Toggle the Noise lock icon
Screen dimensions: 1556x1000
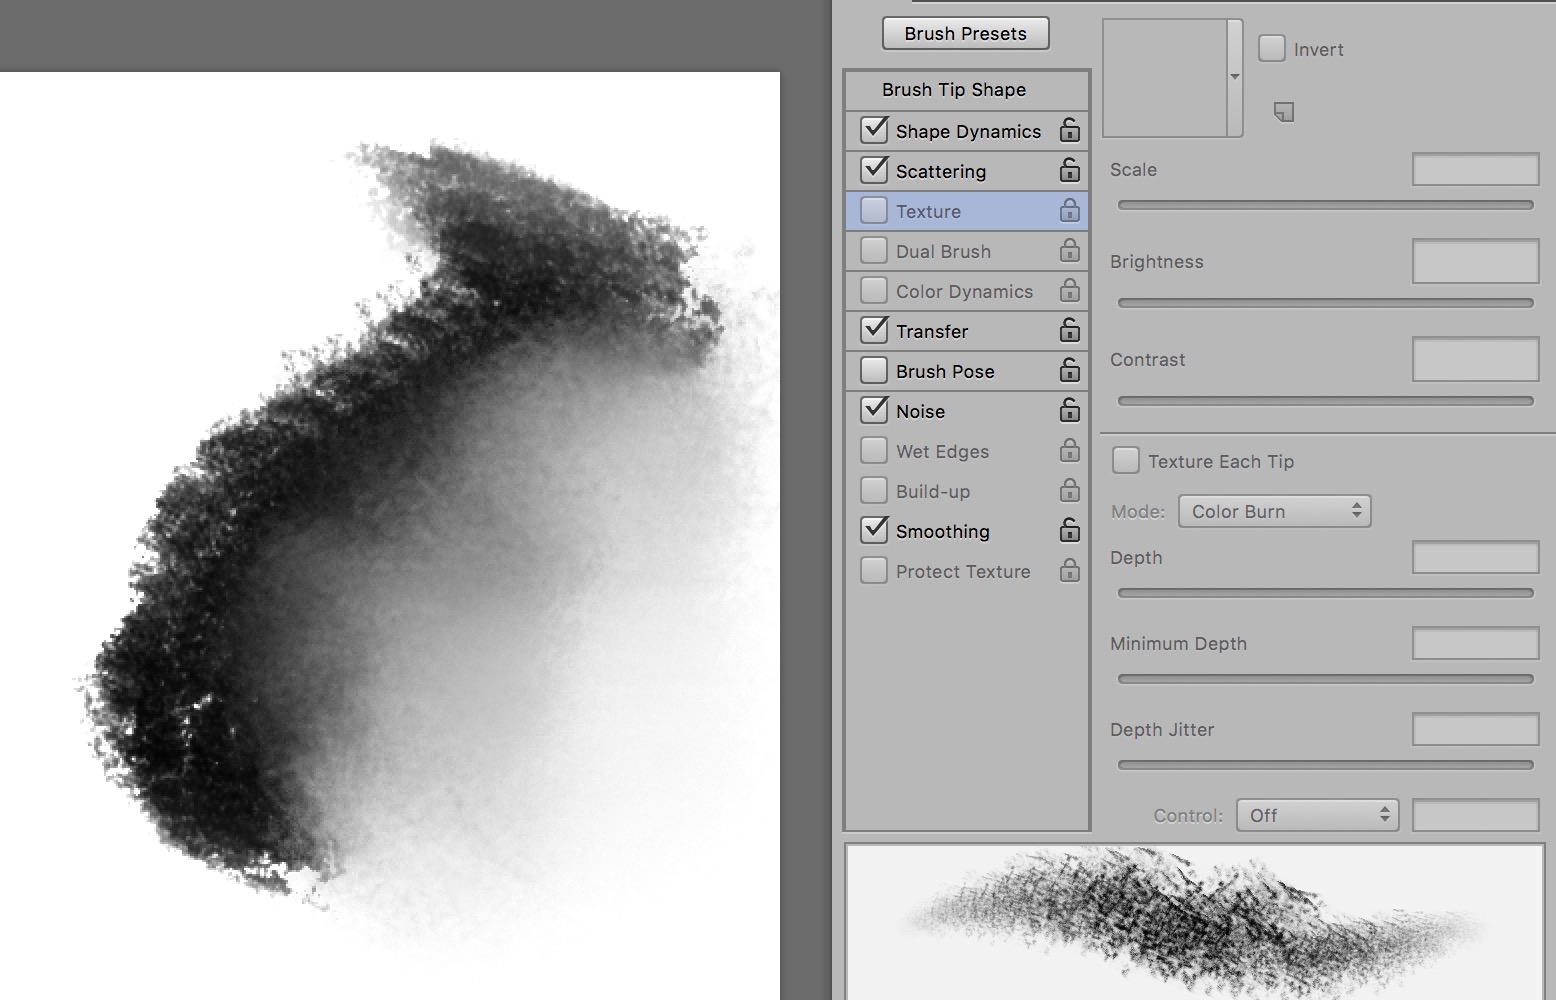tap(1069, 410)
